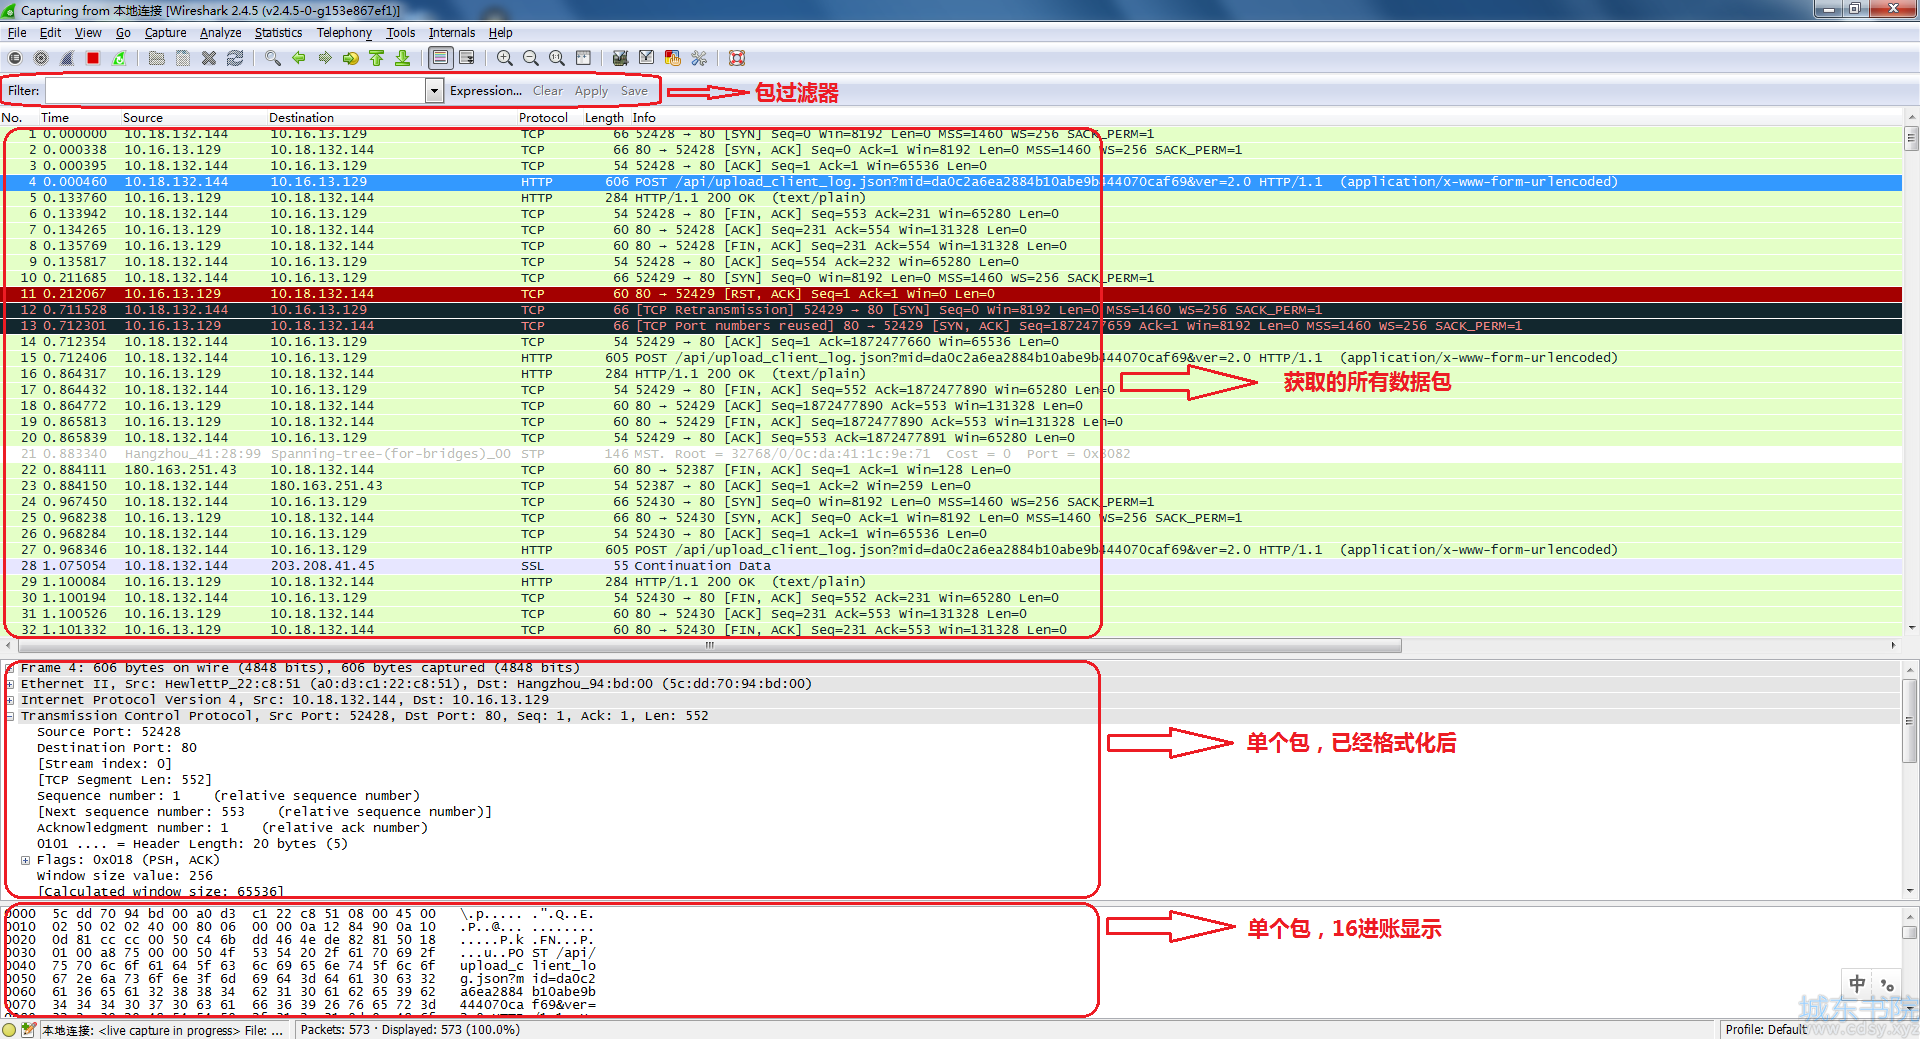Go forward in packet history
The height and width of the screenshot is (1039, 1920).
point(324,58)
